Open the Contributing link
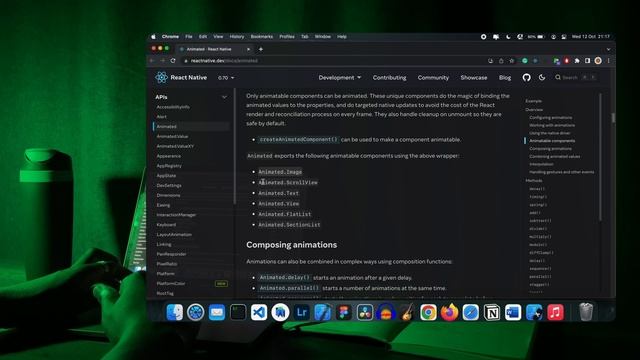The width and height of the screenshot is (640, 360). pyautogui.click(x=389, y=78)
